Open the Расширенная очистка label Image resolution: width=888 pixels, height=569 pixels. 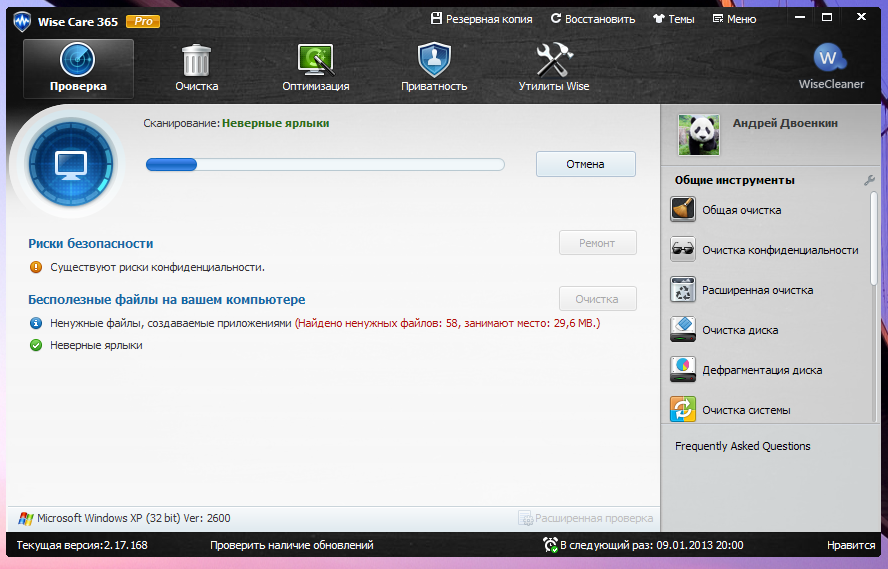click(x=758, y=290)
